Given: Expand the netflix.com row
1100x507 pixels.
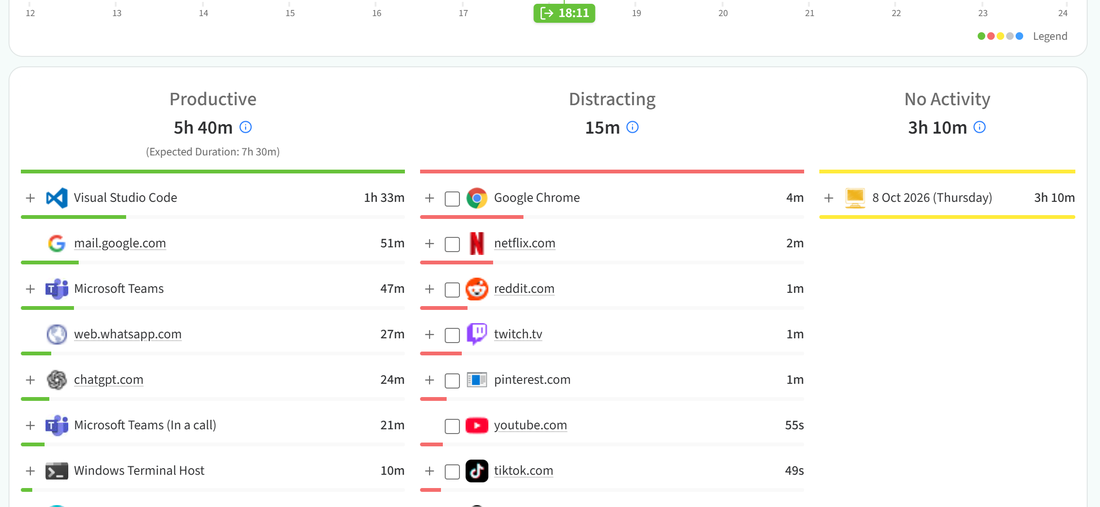Looking at the screenshot, I should [x=430, y=243].
